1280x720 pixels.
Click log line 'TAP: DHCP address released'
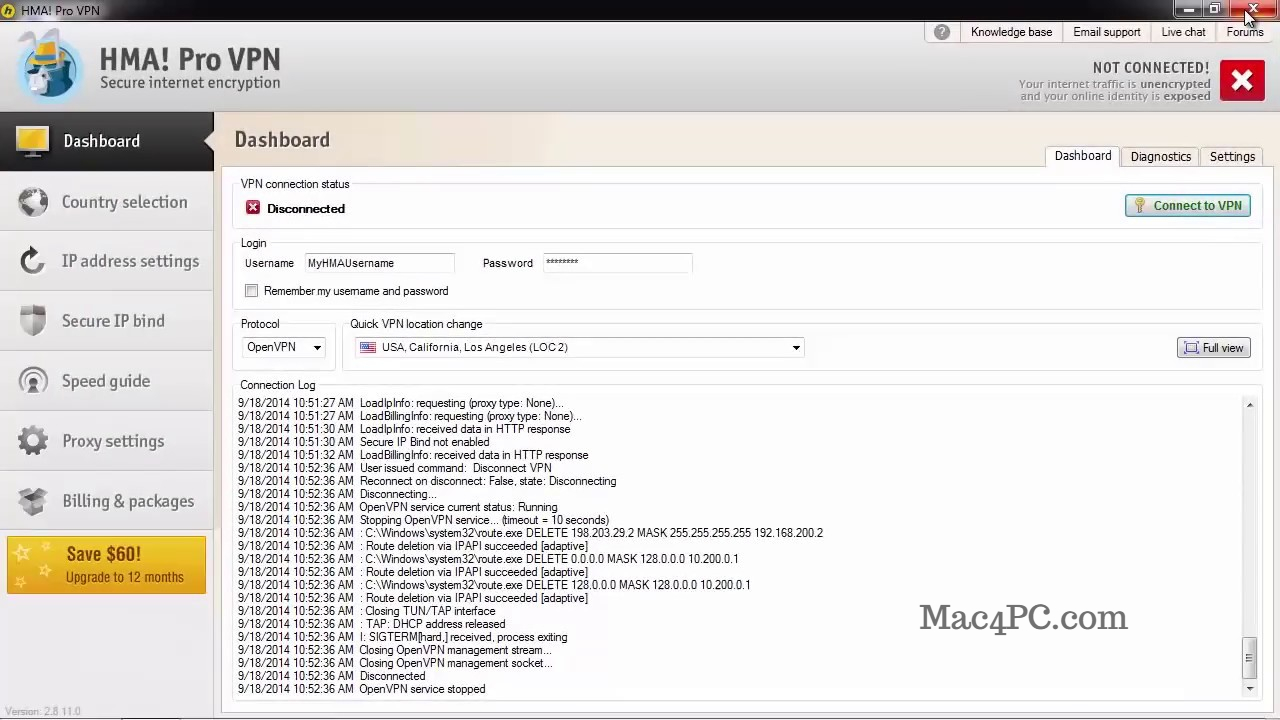(371, 624)
